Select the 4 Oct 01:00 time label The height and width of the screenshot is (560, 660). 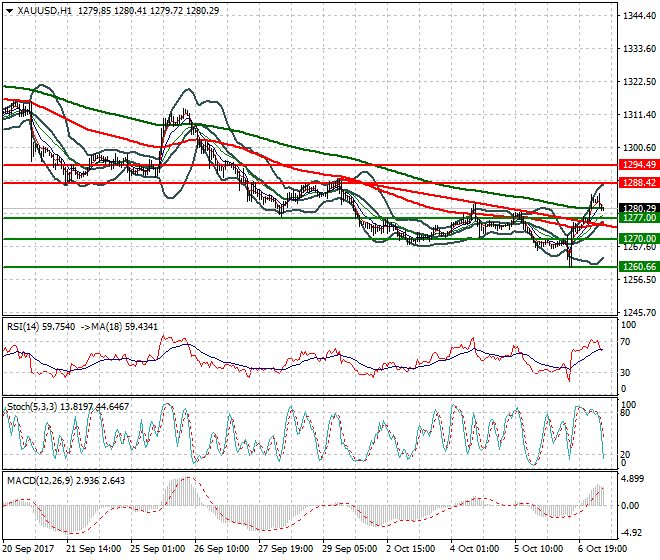click(x=475, y=549)
